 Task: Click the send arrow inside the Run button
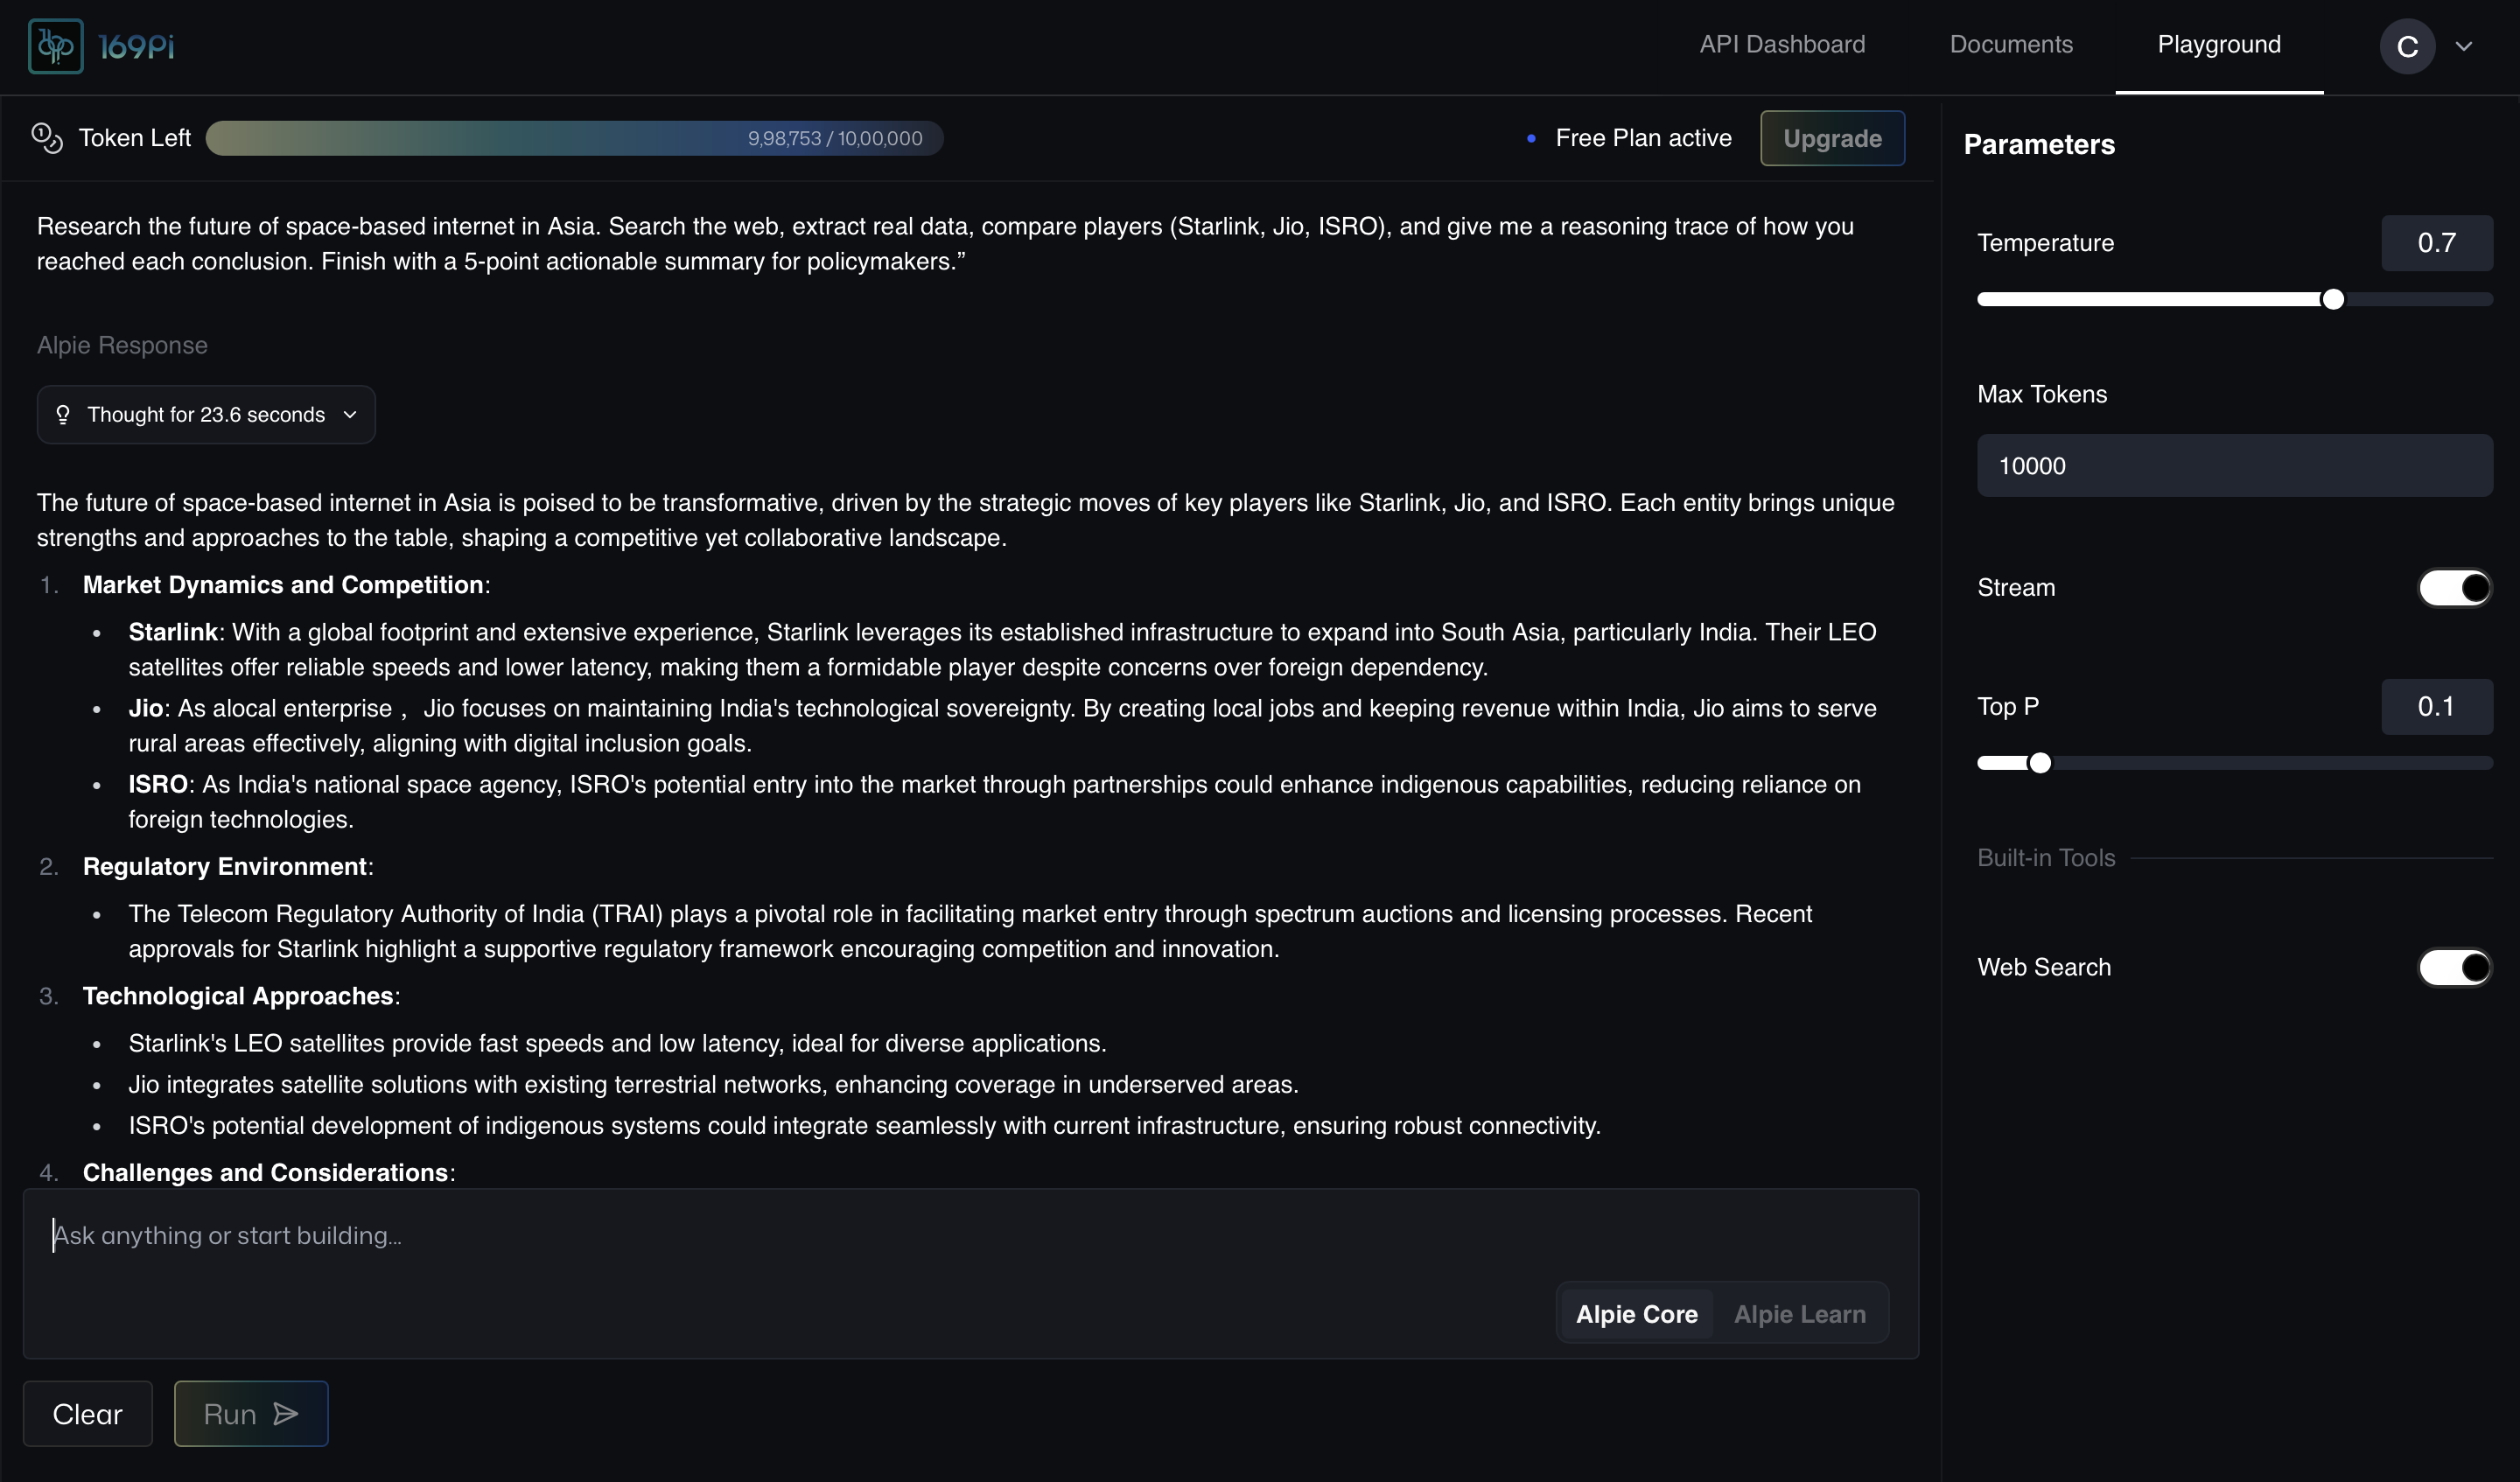pos(285,1413)
